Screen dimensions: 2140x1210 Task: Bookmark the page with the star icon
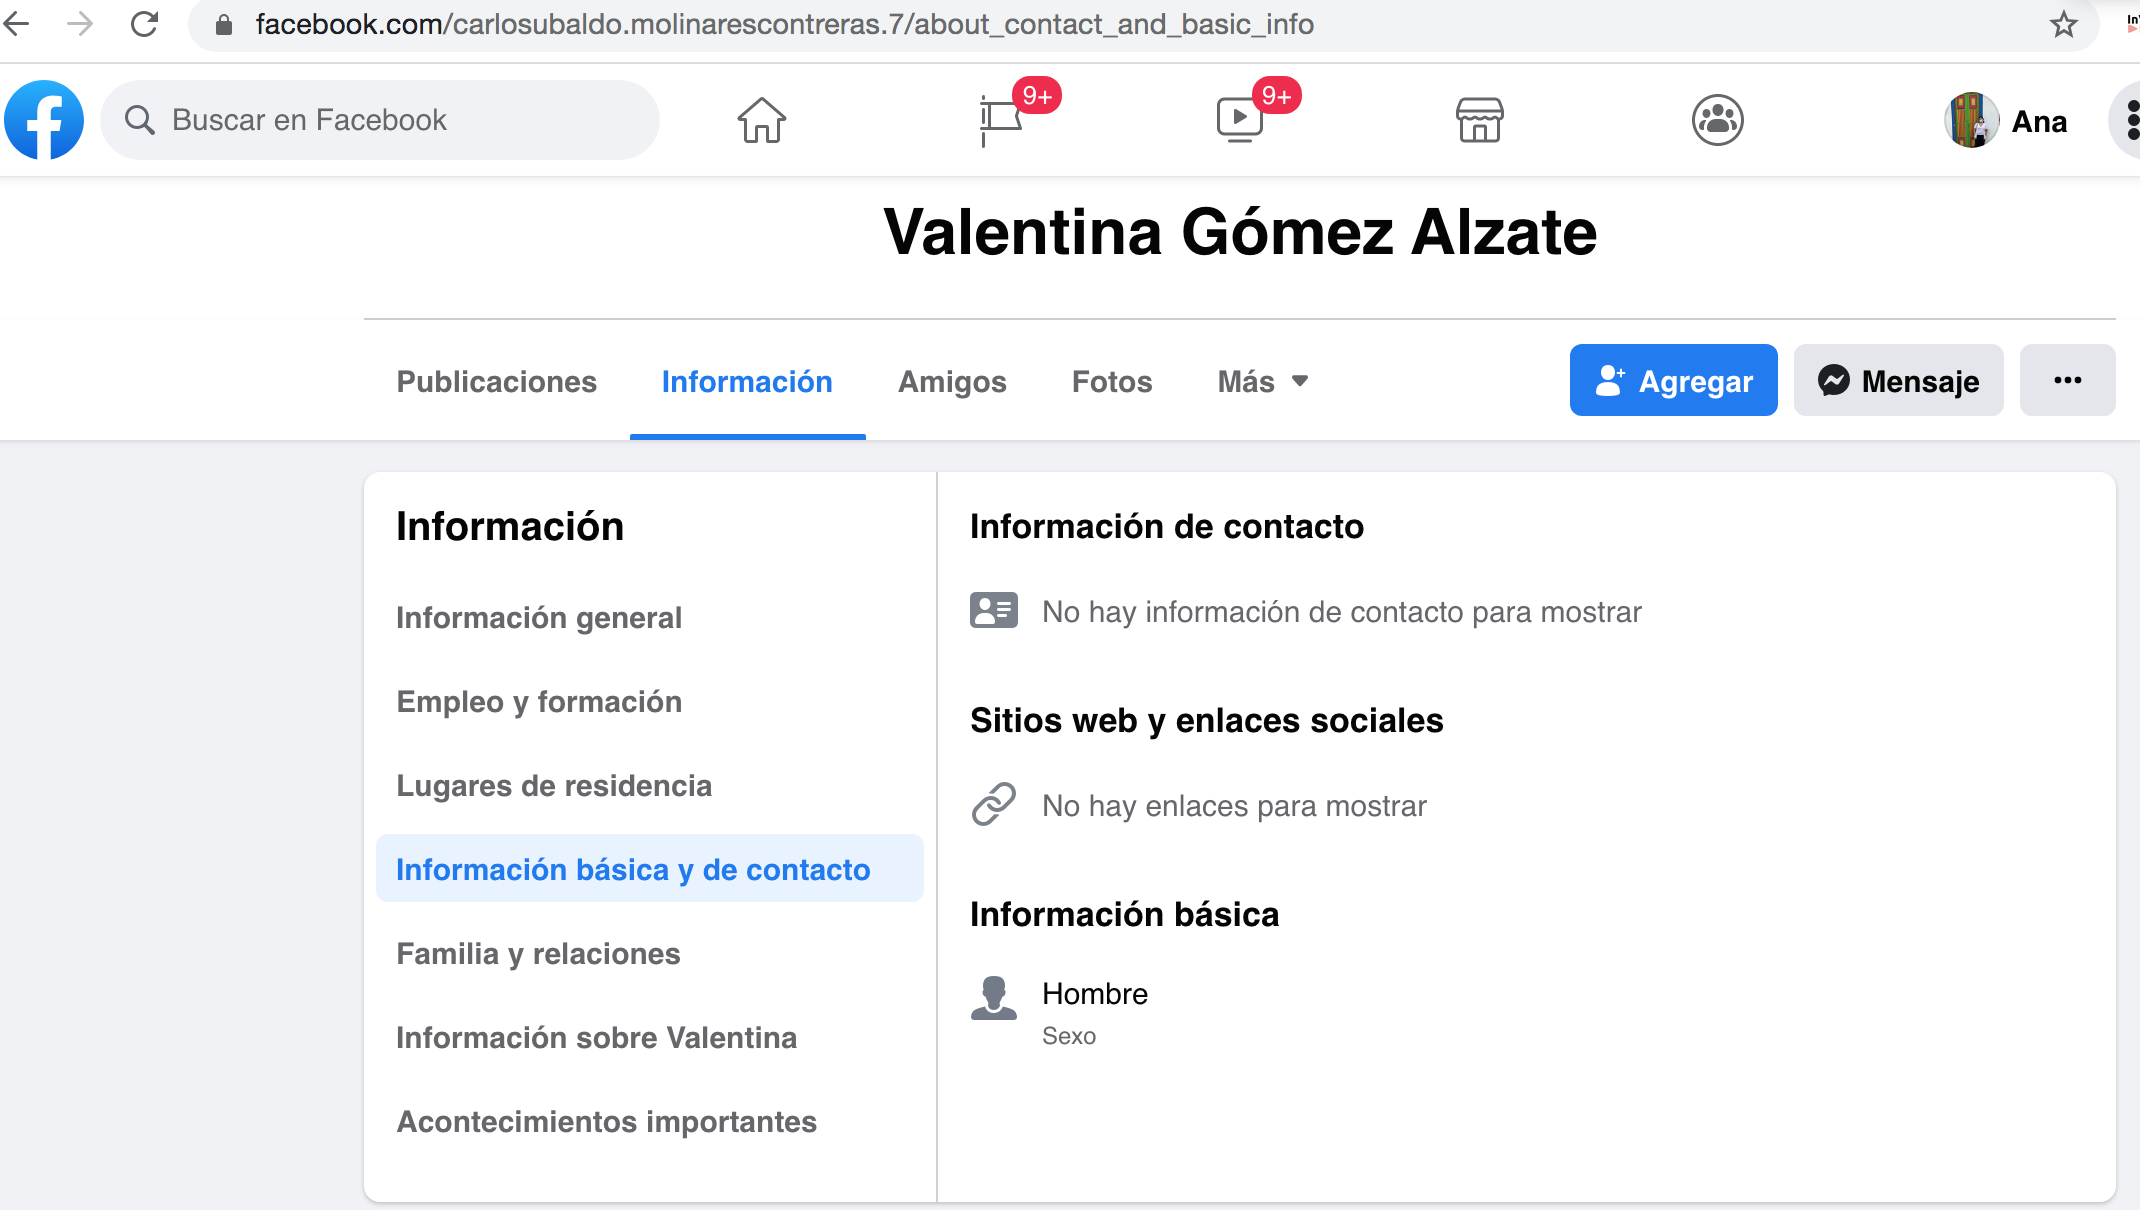coord(2064,24)
